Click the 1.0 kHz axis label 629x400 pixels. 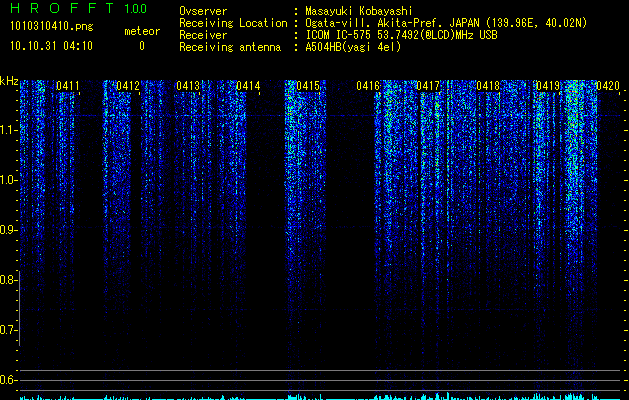[x=7, y=180]
